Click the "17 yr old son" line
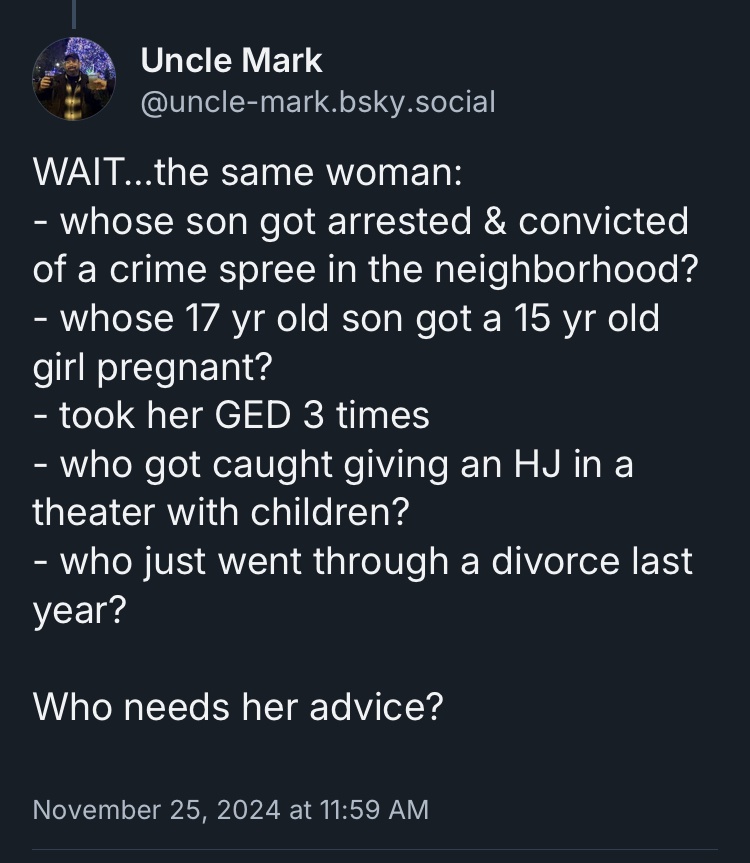 [x=346, y=318]
